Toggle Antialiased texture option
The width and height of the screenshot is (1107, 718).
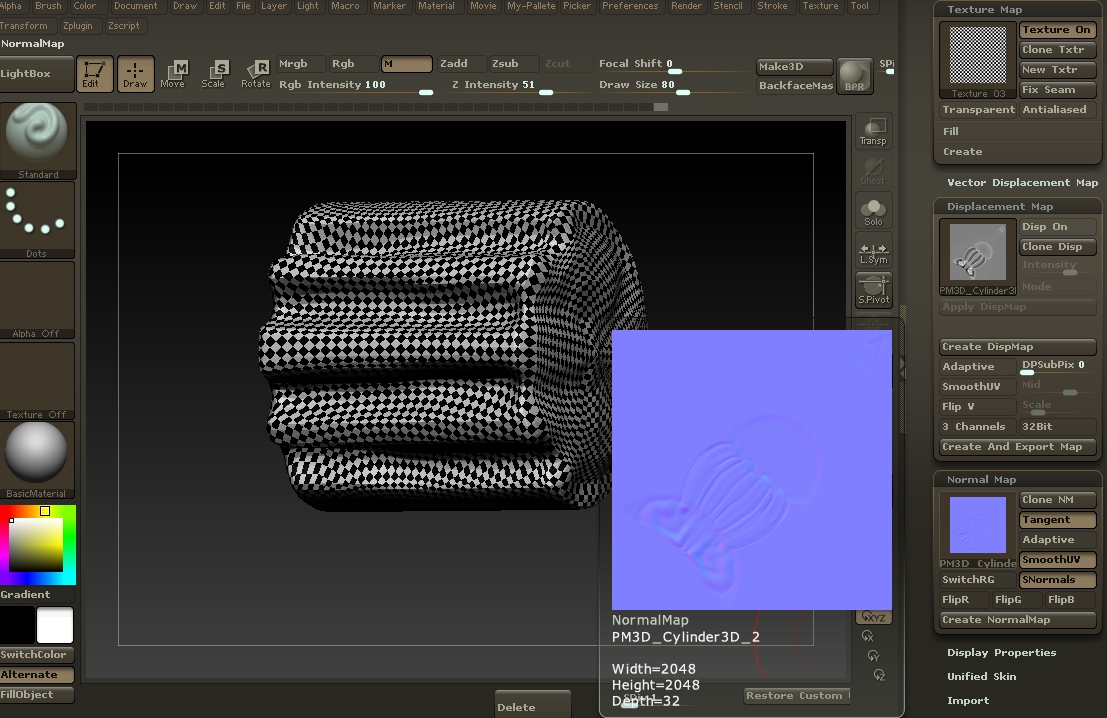tap(1057, 109)
